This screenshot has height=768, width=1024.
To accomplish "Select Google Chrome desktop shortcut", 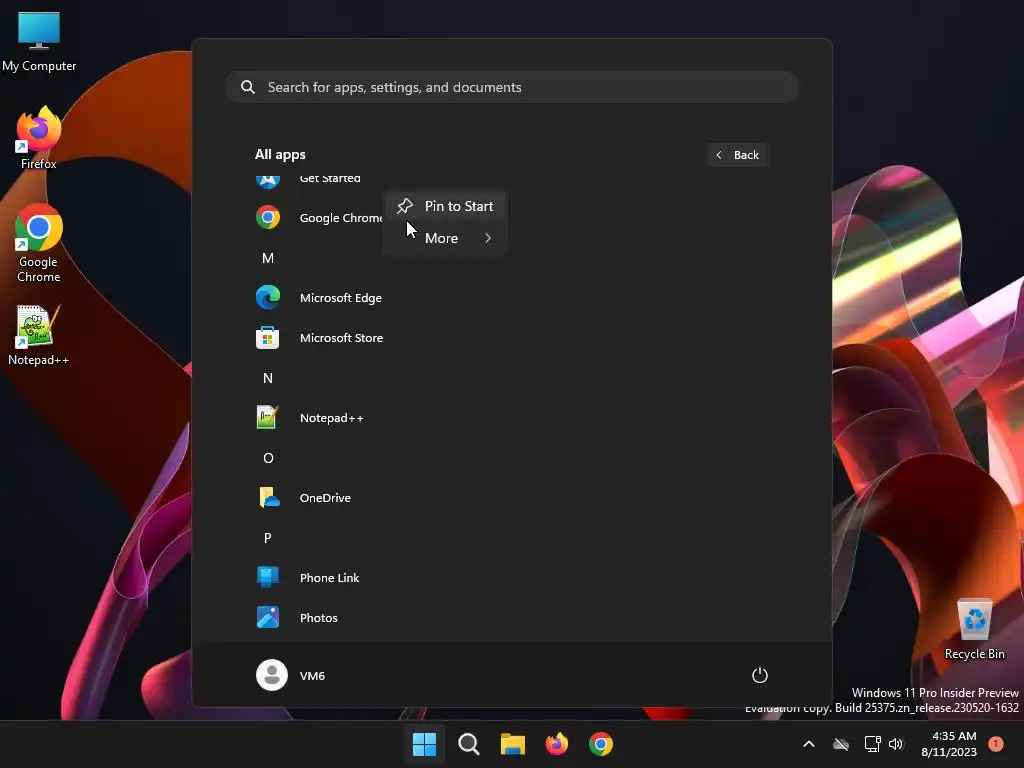I will click(39, 243).
